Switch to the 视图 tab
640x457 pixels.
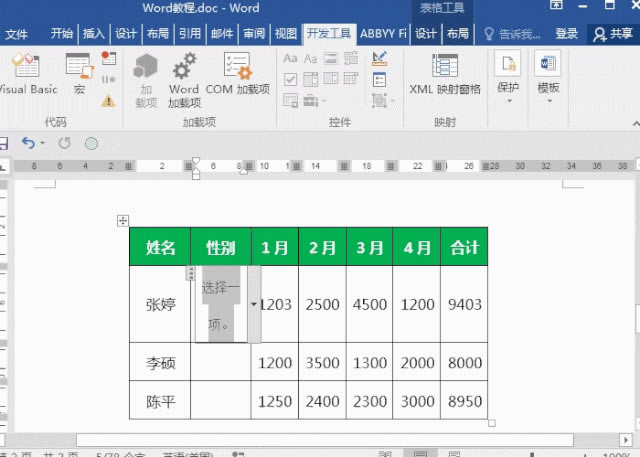pyautogui.click(x=286, y=33)
